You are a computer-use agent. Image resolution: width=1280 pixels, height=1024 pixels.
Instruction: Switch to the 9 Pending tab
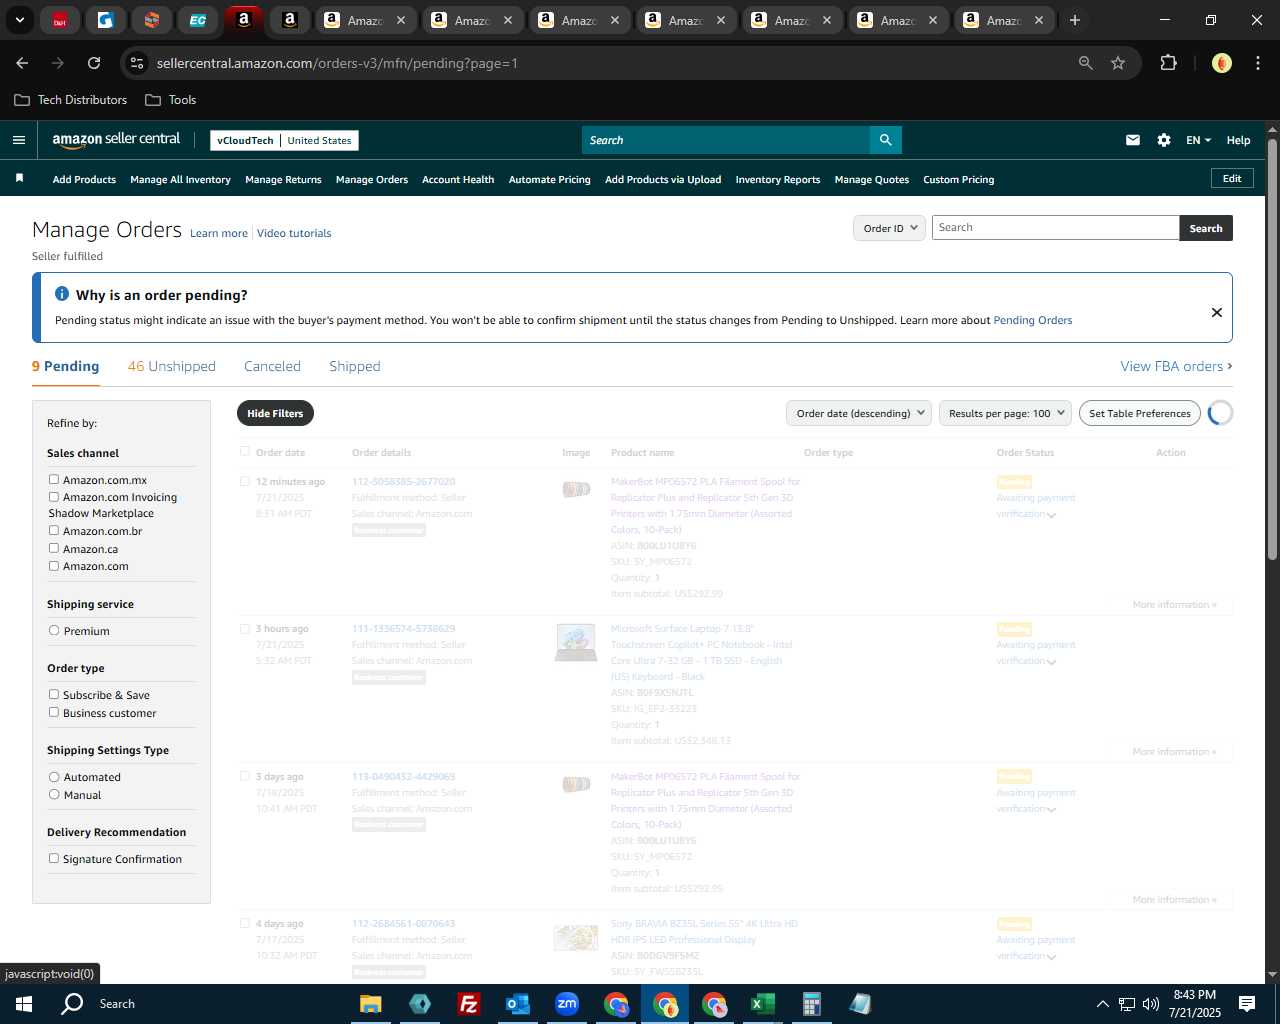point(66,366)
